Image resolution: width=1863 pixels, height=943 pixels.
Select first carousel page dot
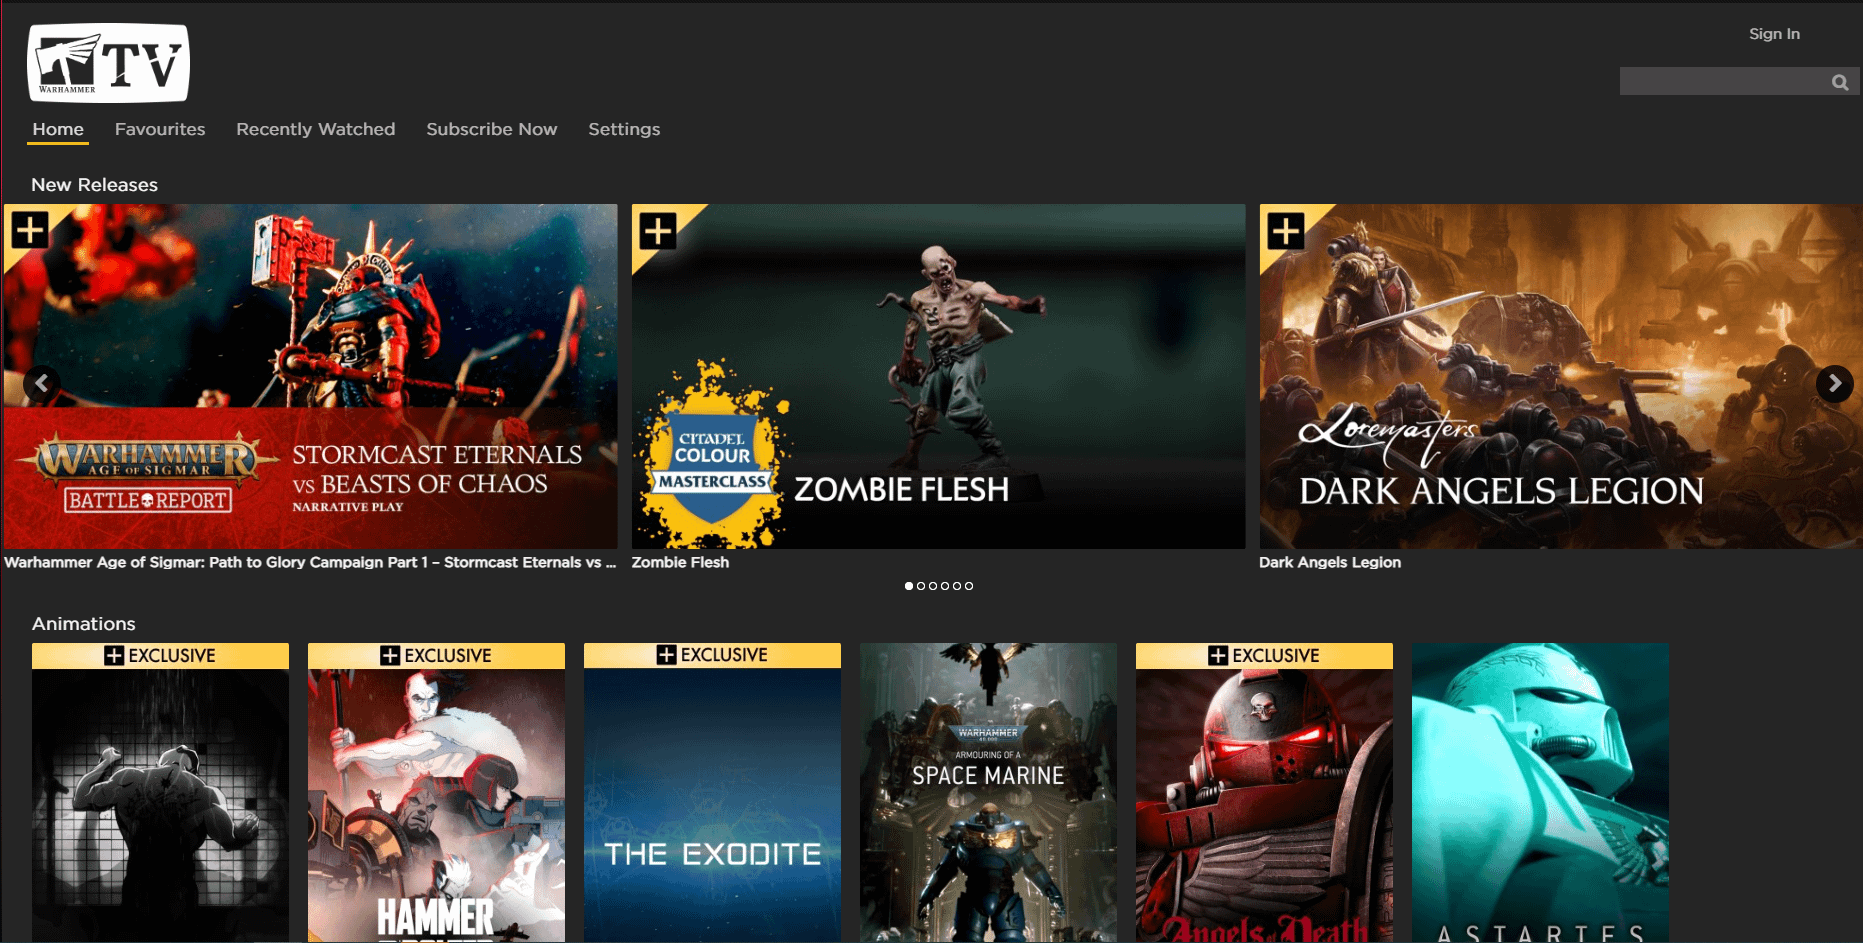click(909, 586)
